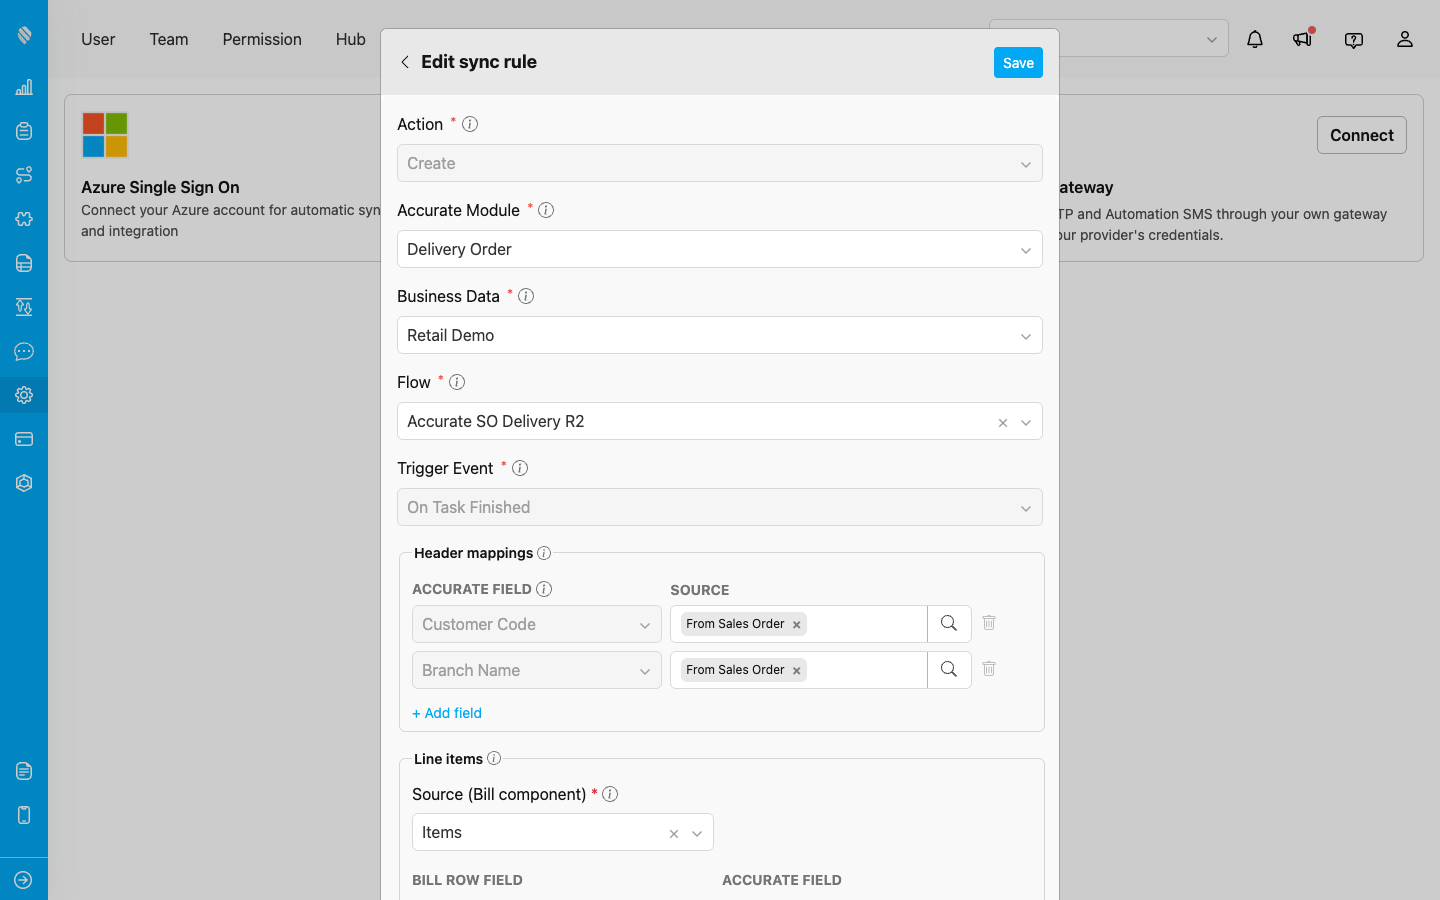
Task: Clear the Flow selection
Action: 1003,423
